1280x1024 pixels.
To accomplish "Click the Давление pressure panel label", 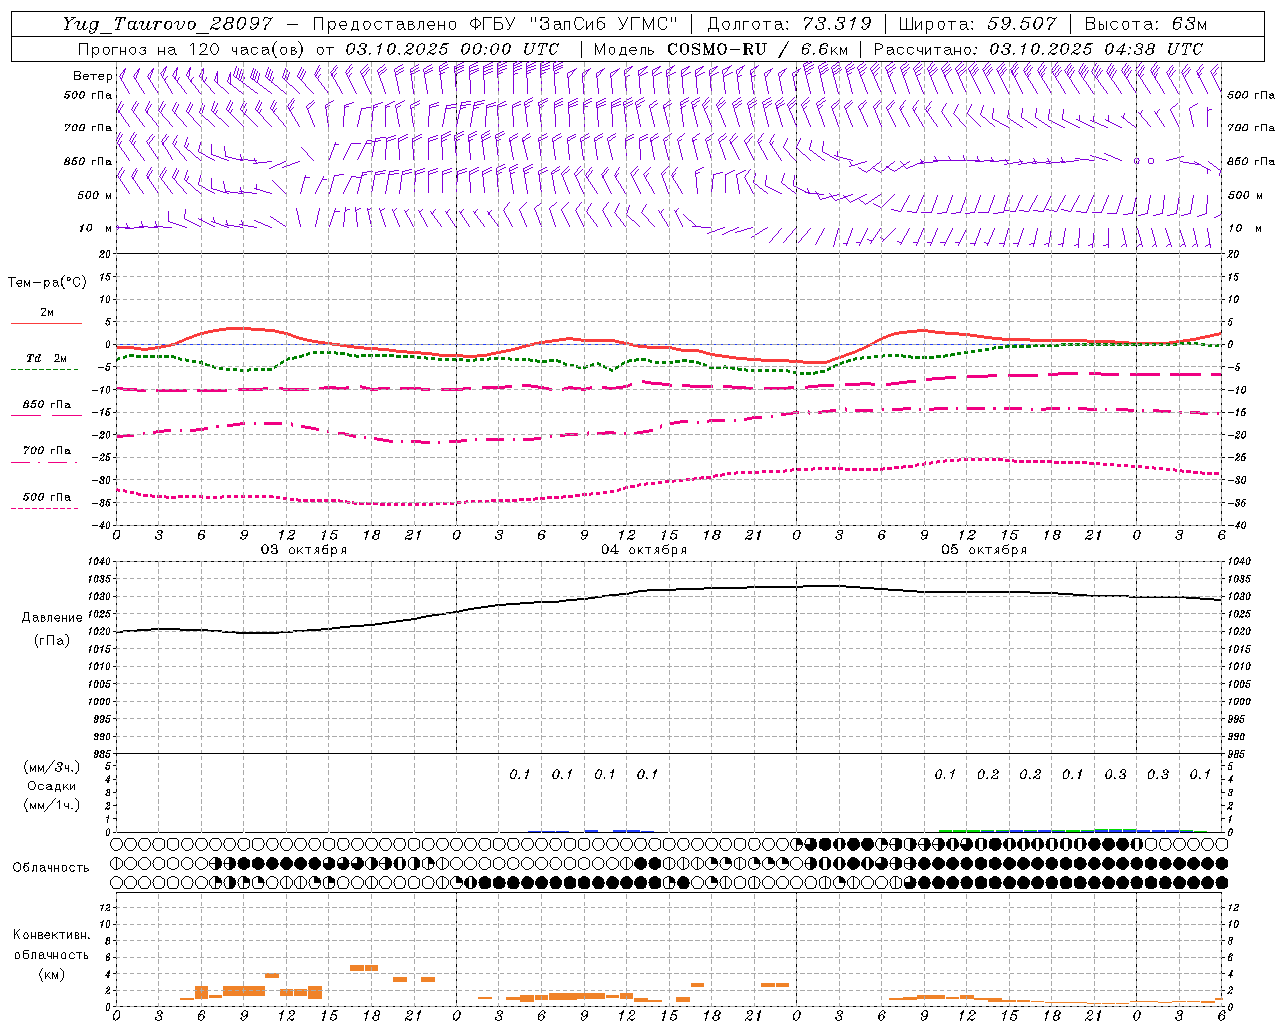I will 52,618.
